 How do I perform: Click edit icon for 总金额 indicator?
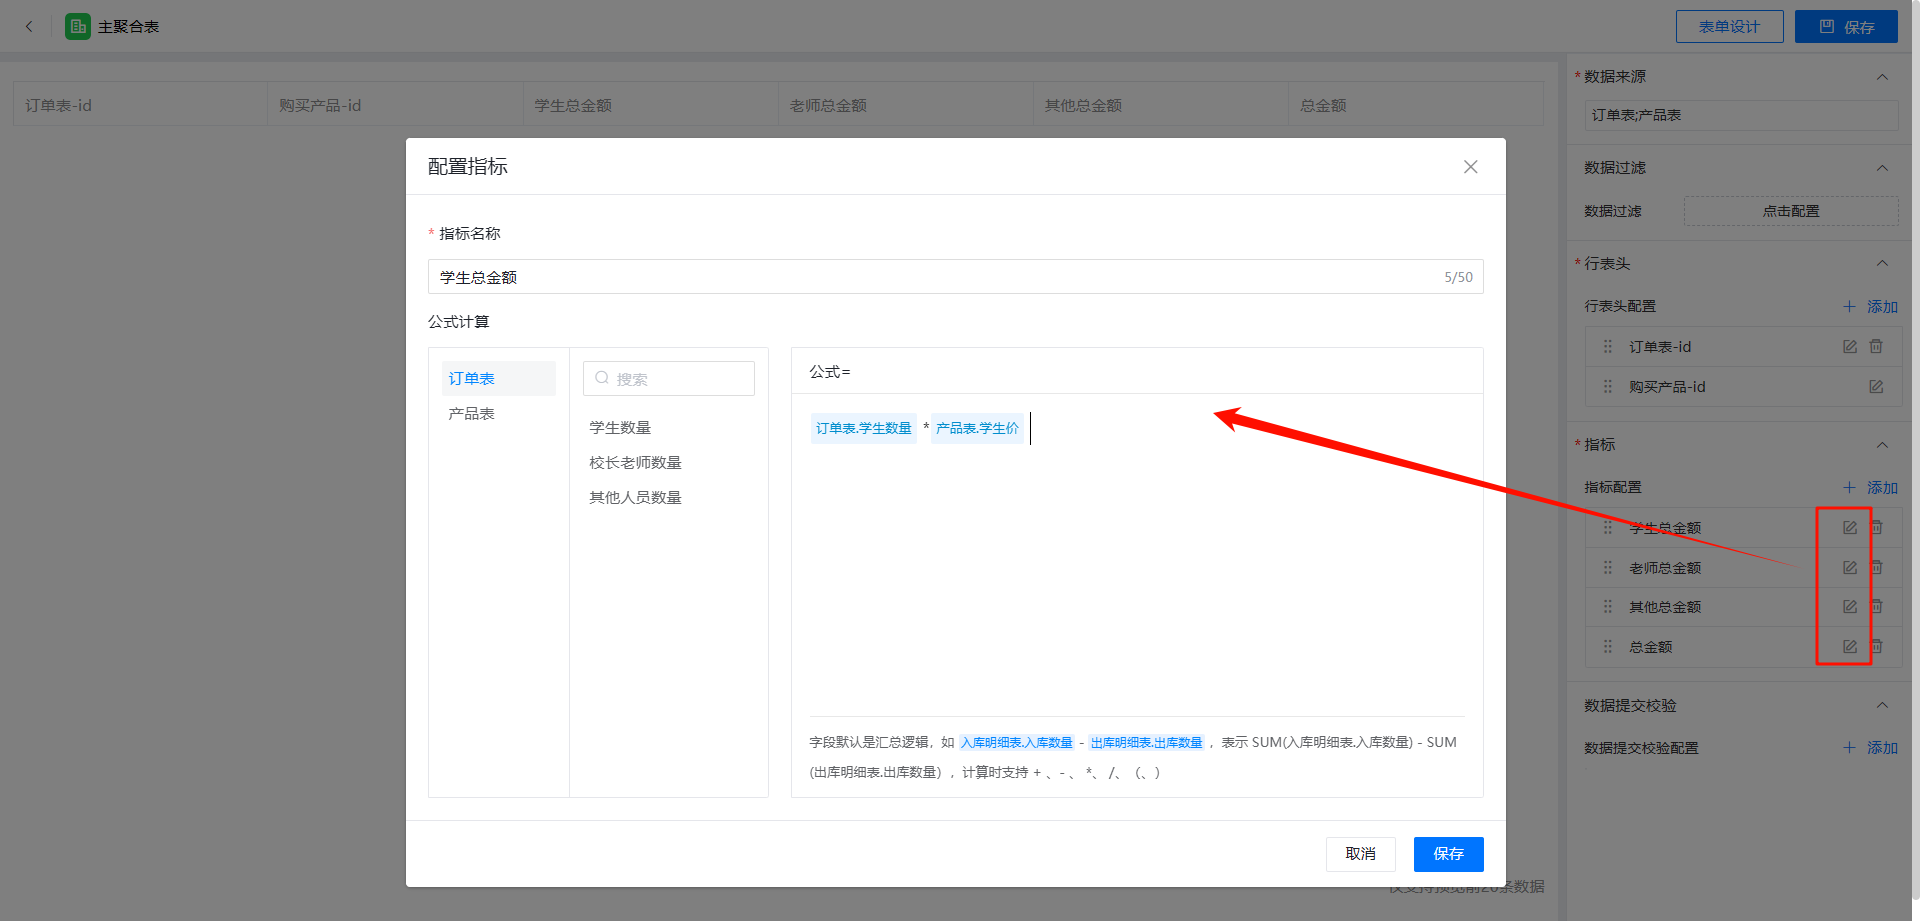[x=1849, y=647]
